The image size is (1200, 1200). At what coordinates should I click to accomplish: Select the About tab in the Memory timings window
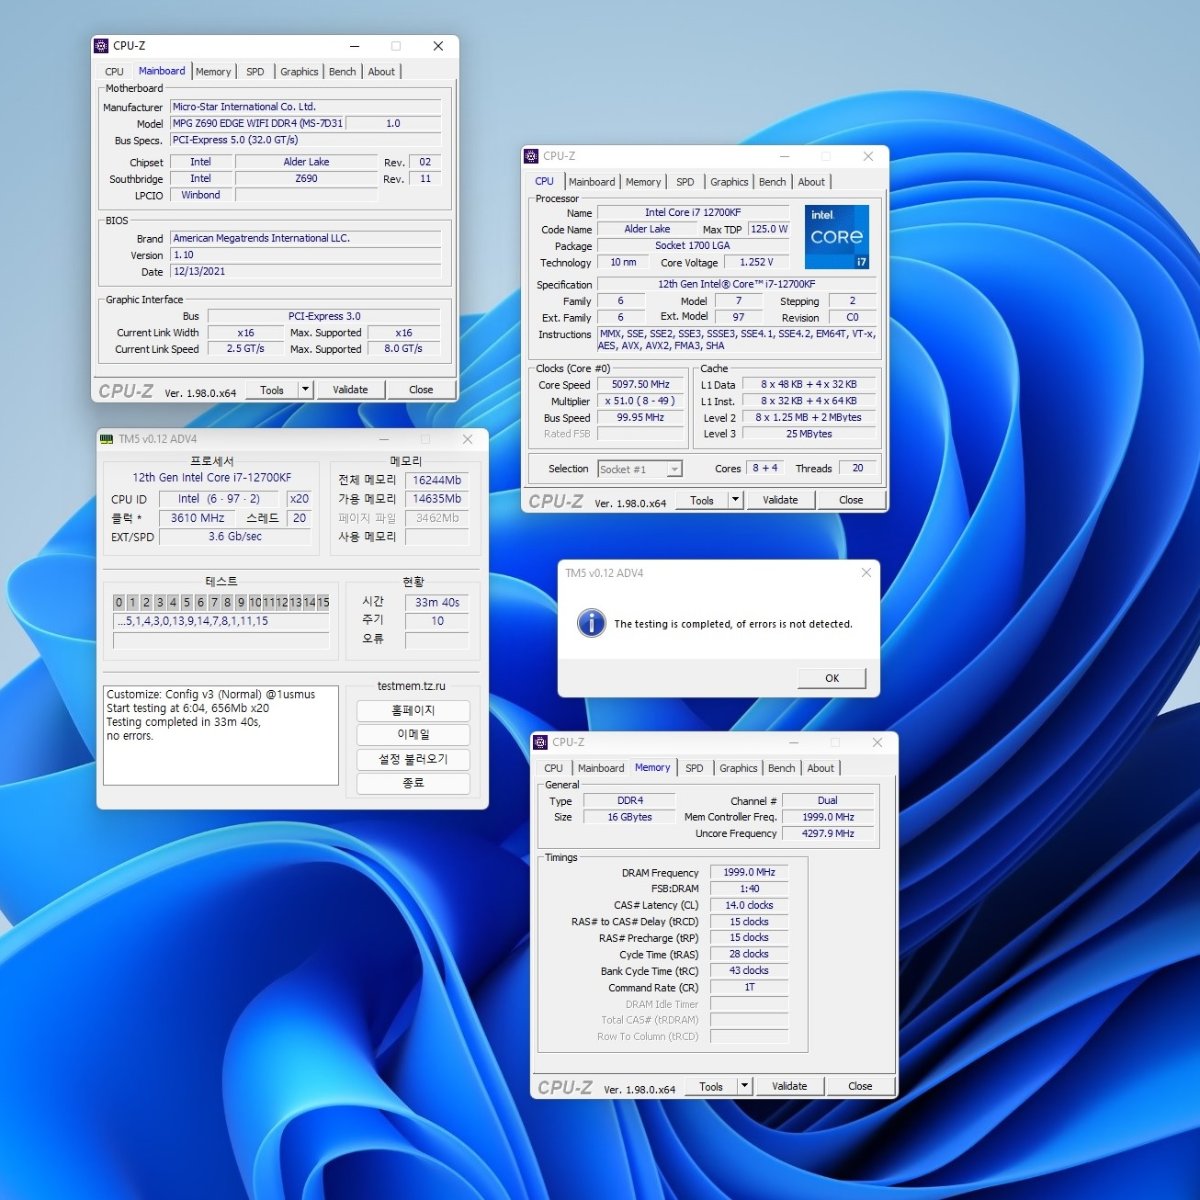821,768
